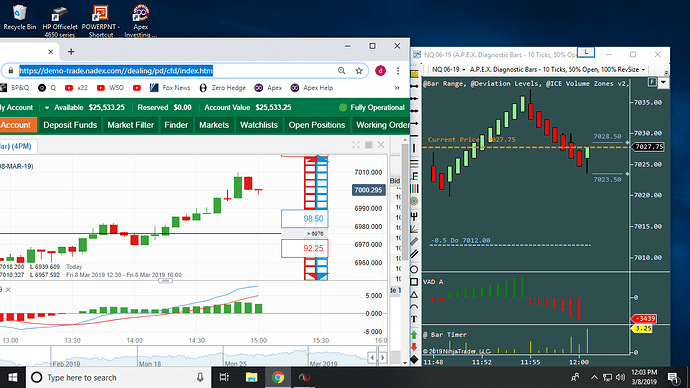Select the ellipse drawing tool
This screenshot has height=388, width=690.
[x=414, y=269]
